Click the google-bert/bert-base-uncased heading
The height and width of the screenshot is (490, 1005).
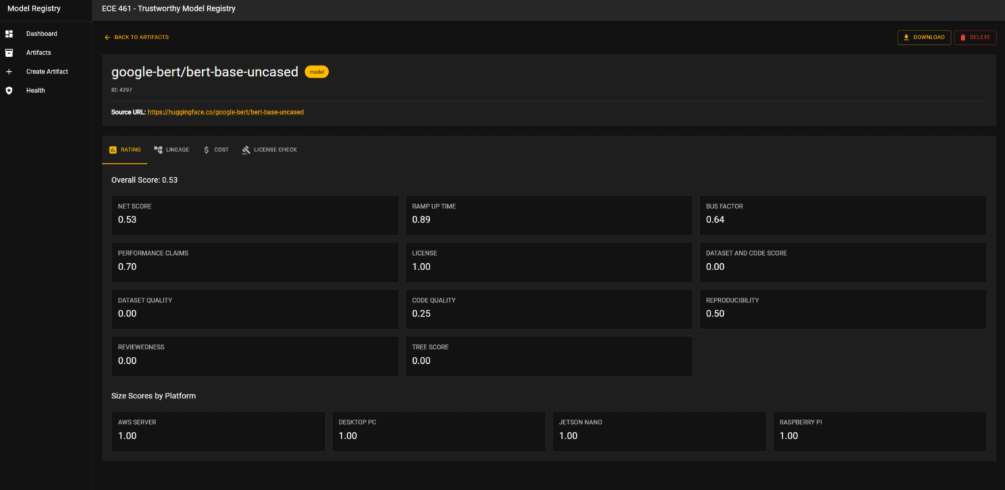point(205,72)
